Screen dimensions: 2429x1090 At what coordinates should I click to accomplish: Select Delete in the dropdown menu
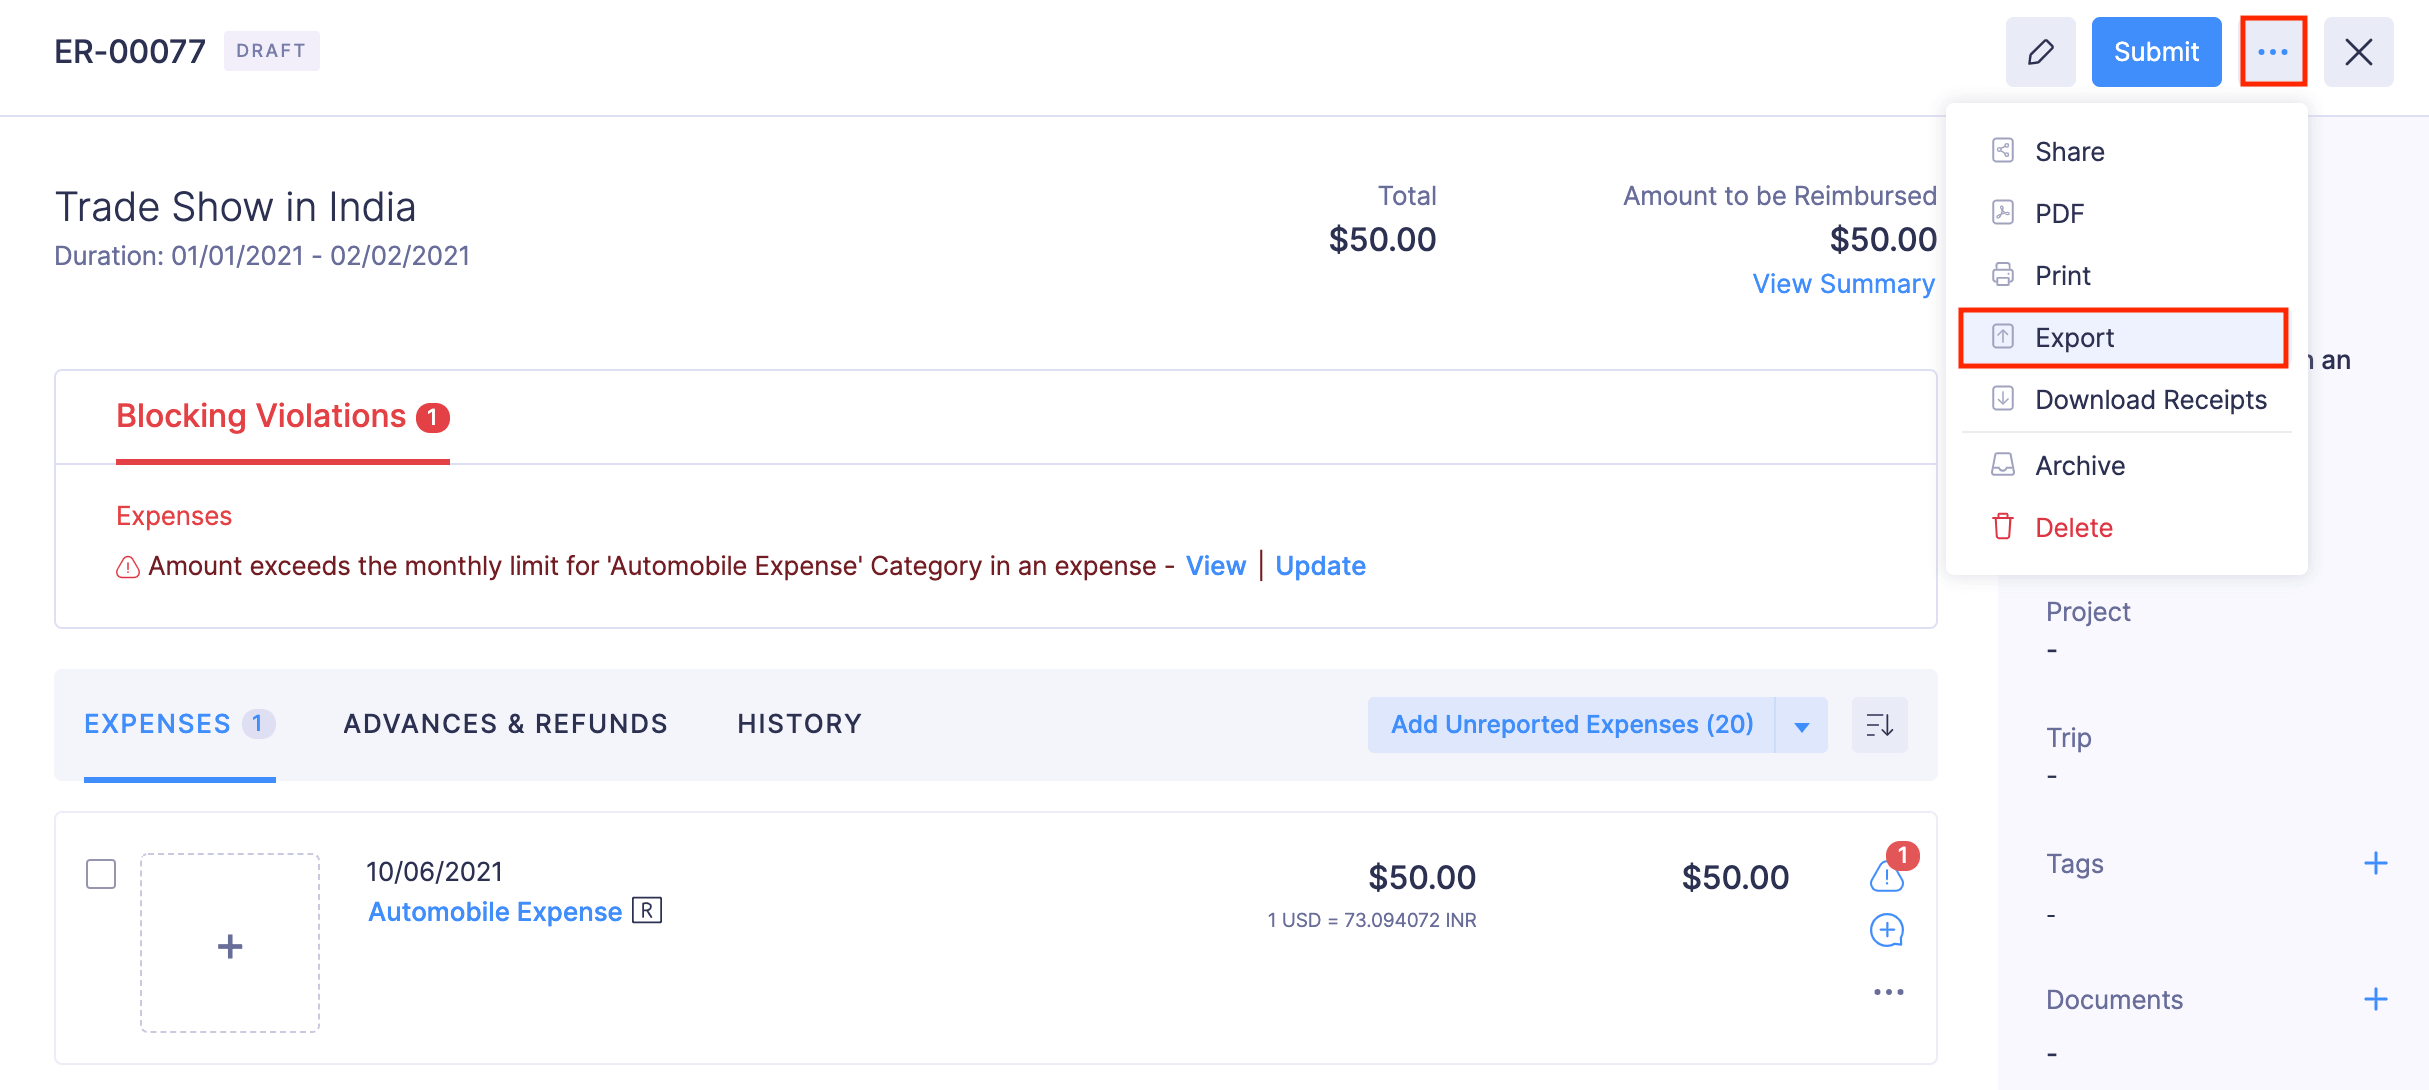pos(2073,528)
